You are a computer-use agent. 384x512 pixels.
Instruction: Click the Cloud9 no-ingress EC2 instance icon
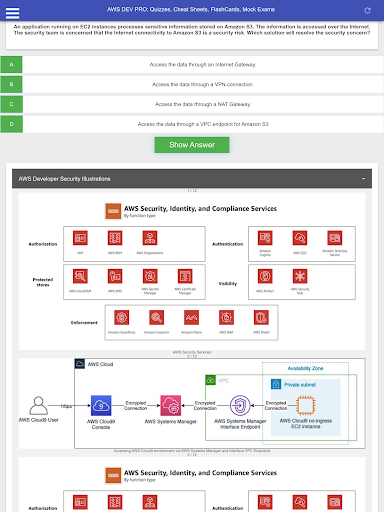click(306, 405)
